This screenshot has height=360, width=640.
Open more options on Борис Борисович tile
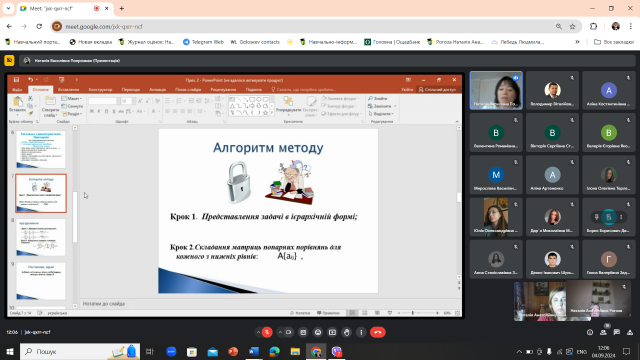point(621,217)
